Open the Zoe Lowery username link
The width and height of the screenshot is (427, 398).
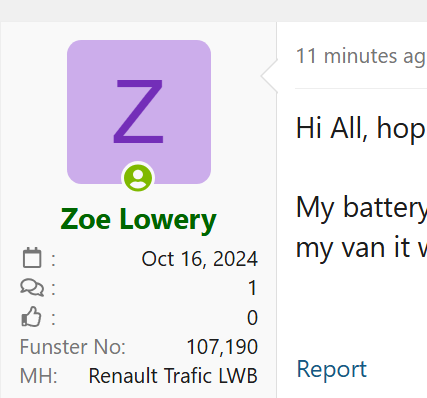(x=139, y=219)
